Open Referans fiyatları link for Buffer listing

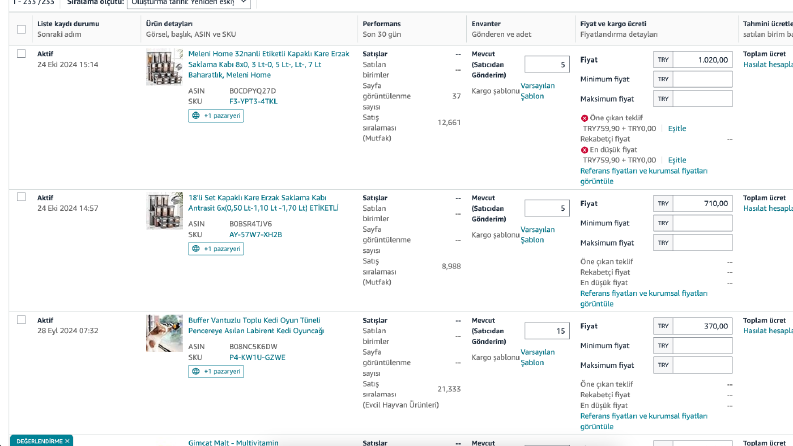coord(643,421)
